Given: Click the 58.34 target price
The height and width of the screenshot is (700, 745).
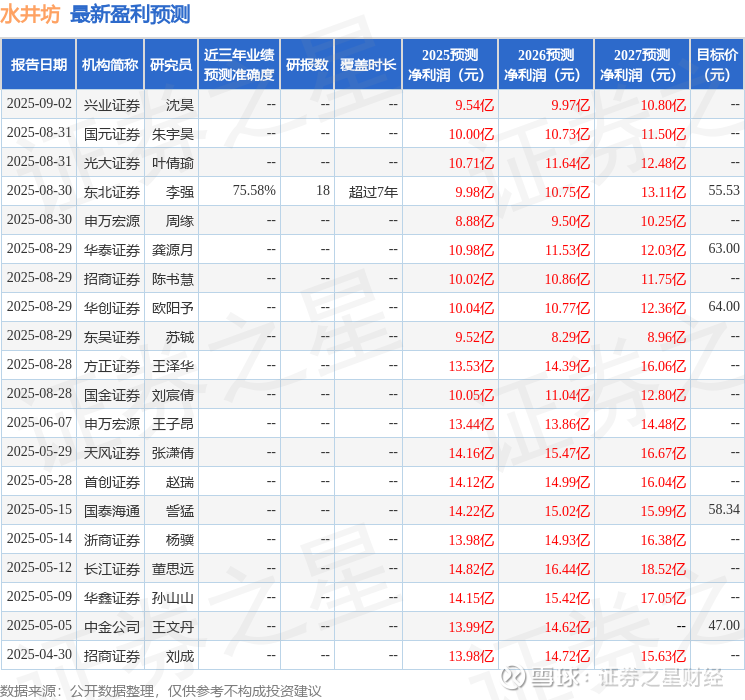Looking at the screenshot, I should [724, 509].
